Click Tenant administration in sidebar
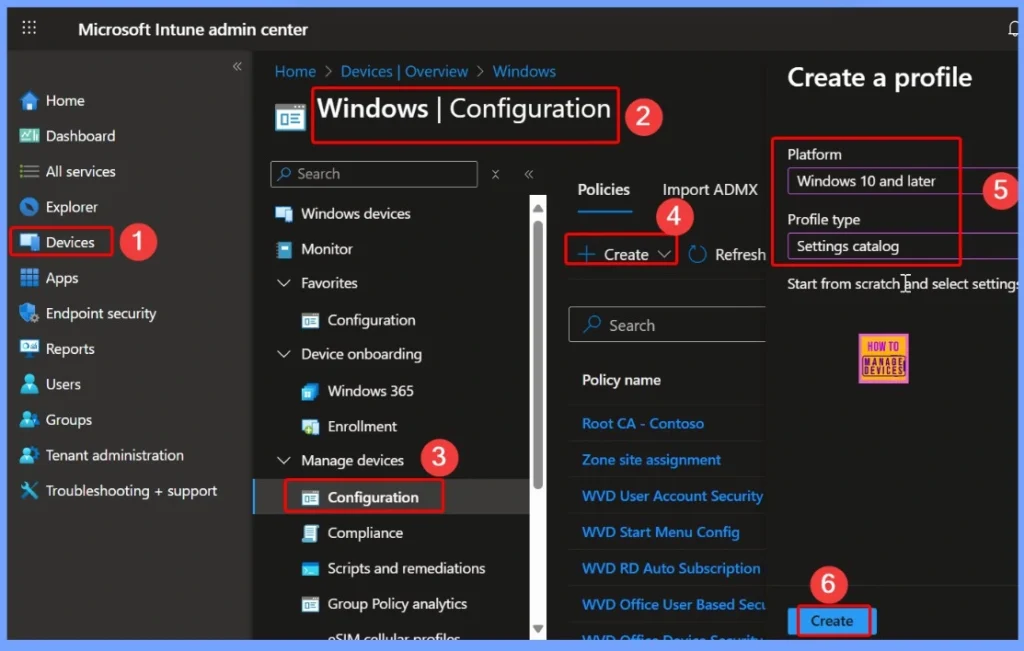1024x651 pixels. pos(114,455)
